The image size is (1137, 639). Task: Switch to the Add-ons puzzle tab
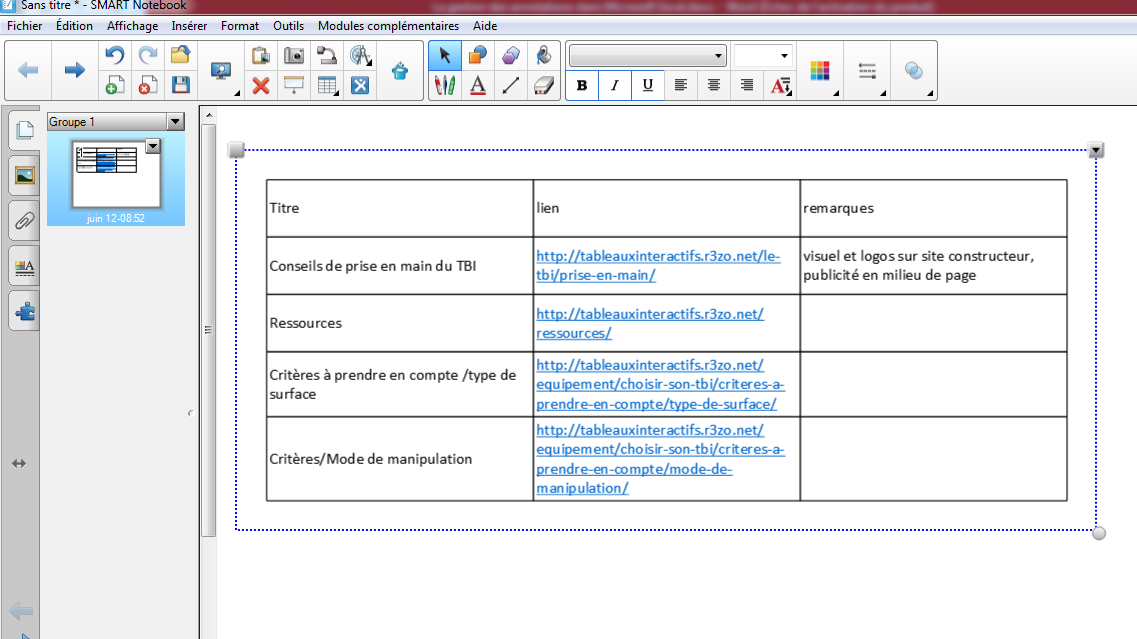[x=25, y=312]
